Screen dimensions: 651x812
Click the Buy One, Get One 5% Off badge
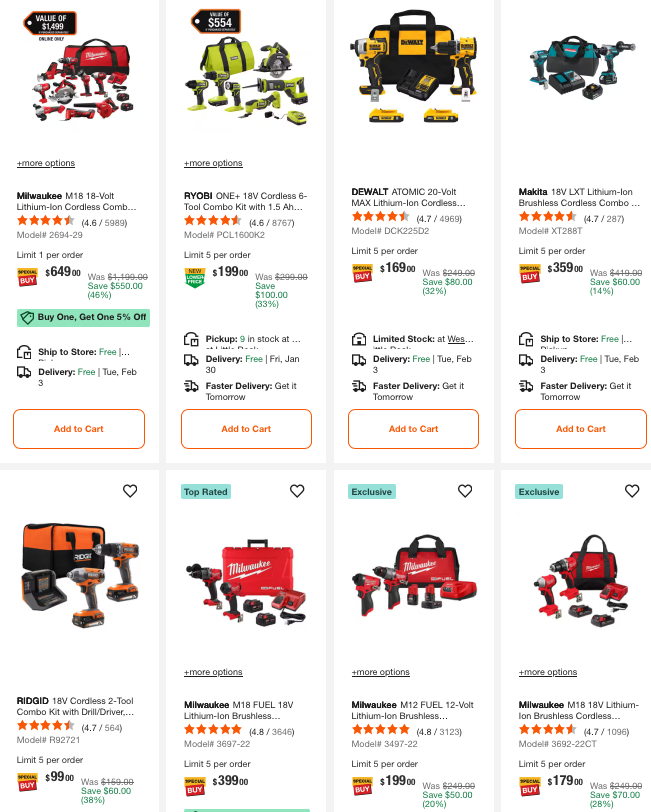pos(83,317)
